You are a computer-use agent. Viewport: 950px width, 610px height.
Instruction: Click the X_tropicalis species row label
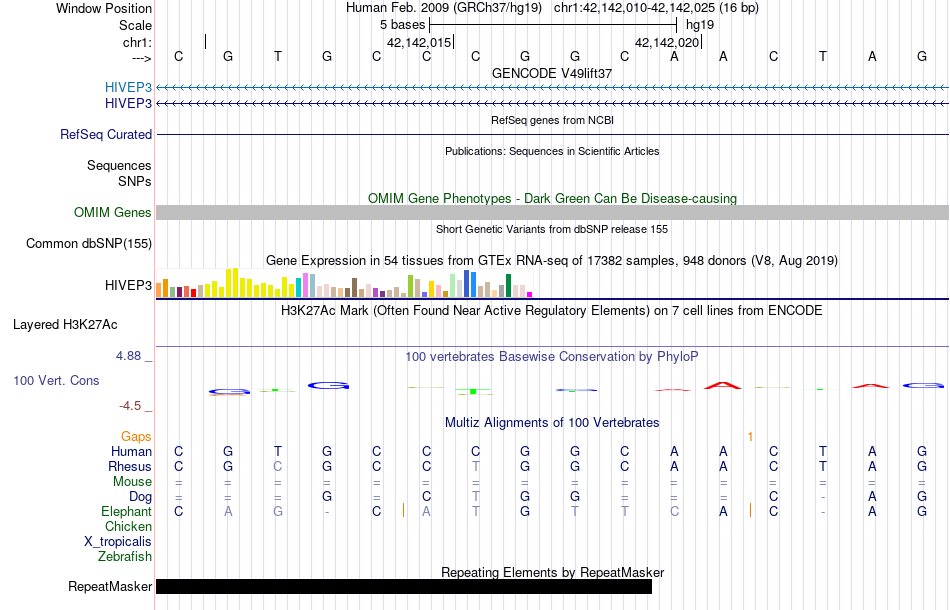[x=118, y=542]
